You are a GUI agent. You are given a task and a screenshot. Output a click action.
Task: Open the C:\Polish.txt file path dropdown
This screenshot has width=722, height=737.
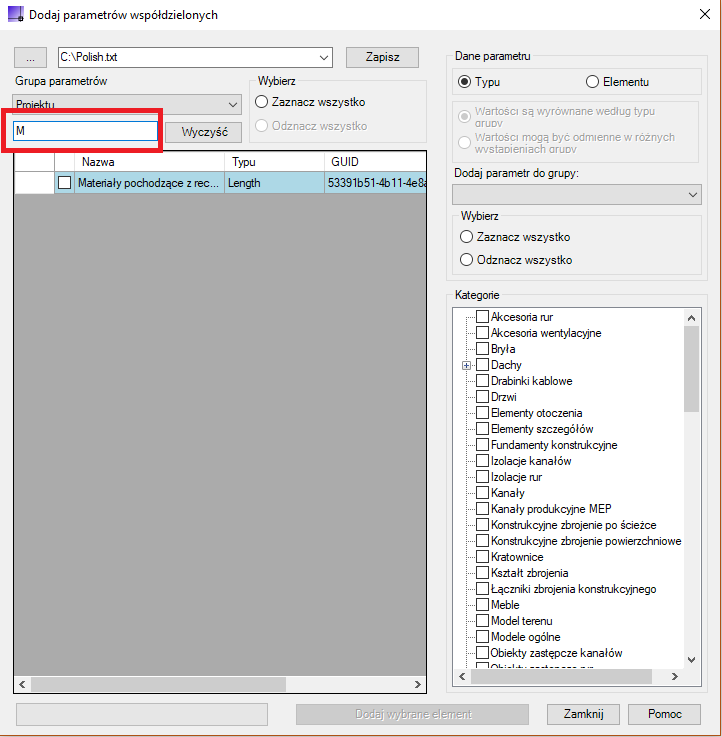(323, 57)
